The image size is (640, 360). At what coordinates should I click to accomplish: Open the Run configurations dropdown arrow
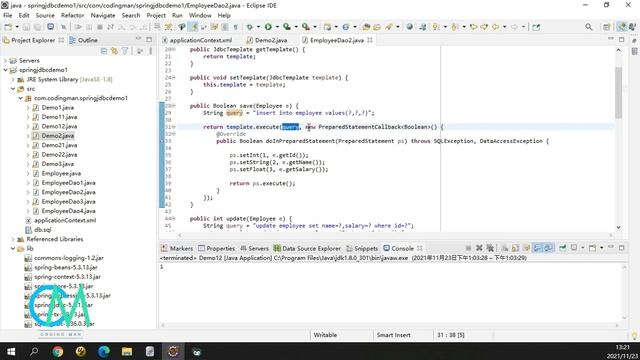point(277,27)
